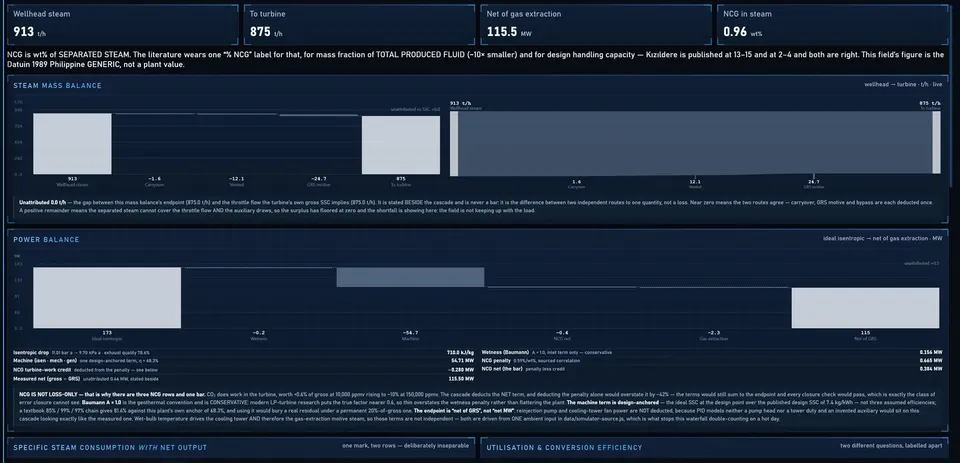Click the 0.665 MW value
Image resolution: width=960 pixels, height=463 pixels.
931,361
